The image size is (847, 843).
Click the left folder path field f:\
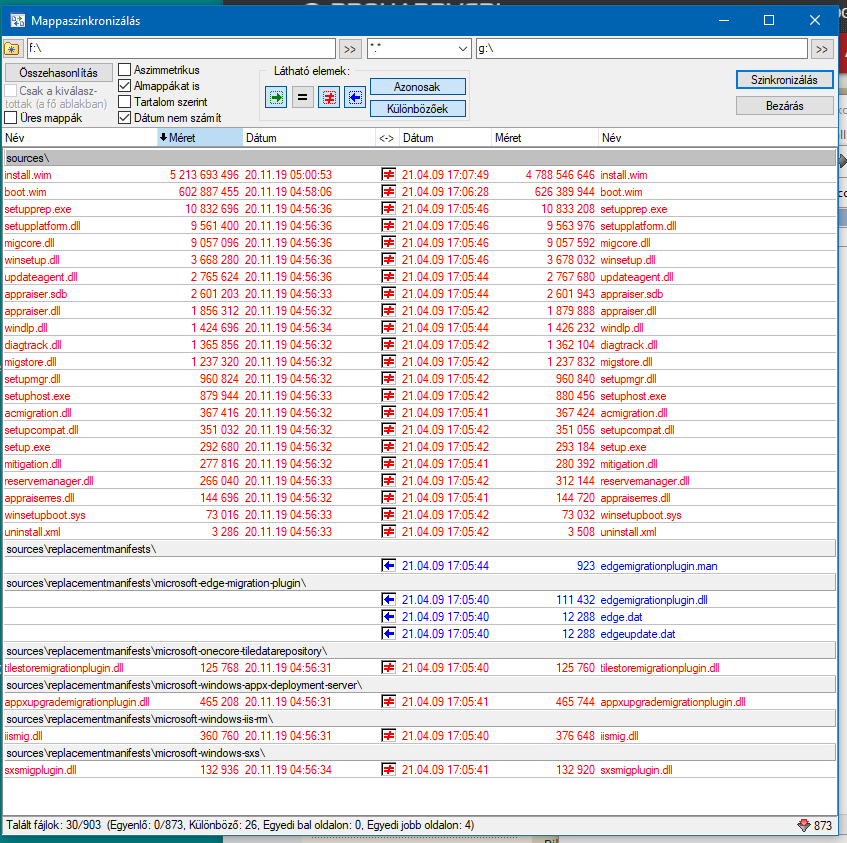pos(182,49)
